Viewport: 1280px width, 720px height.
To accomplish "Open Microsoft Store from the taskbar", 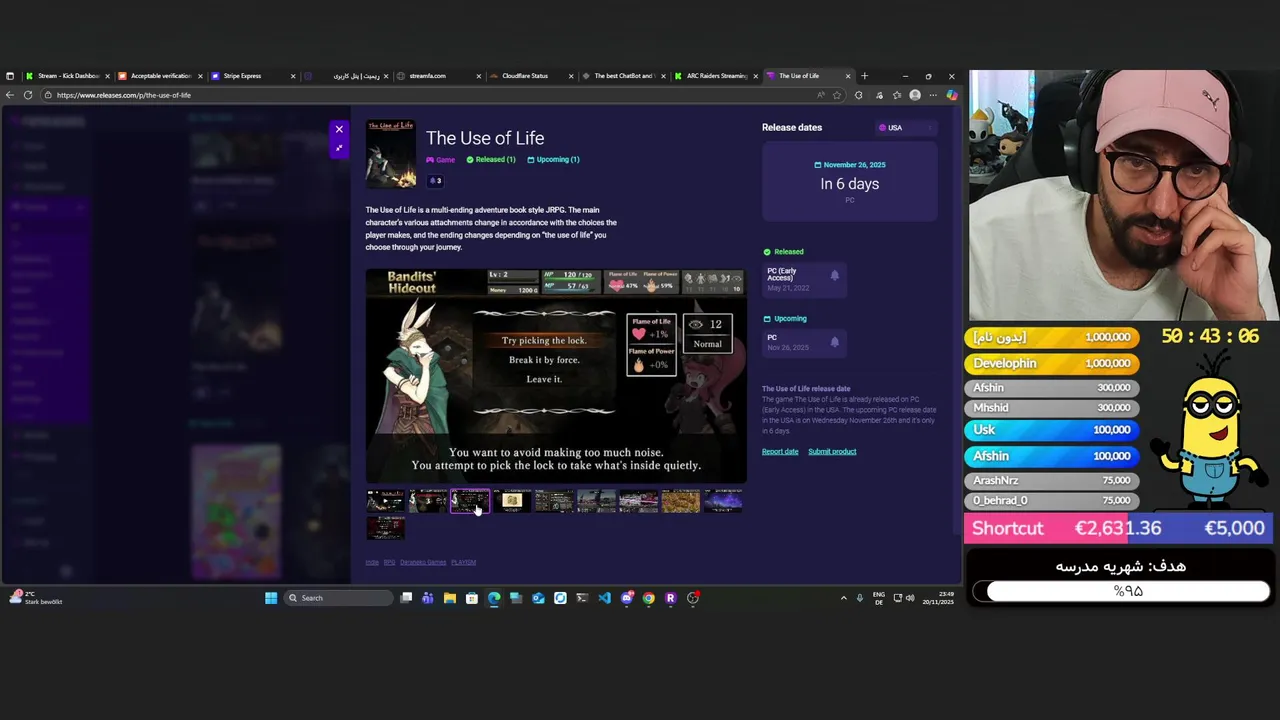I will click(x=472, y=598).
